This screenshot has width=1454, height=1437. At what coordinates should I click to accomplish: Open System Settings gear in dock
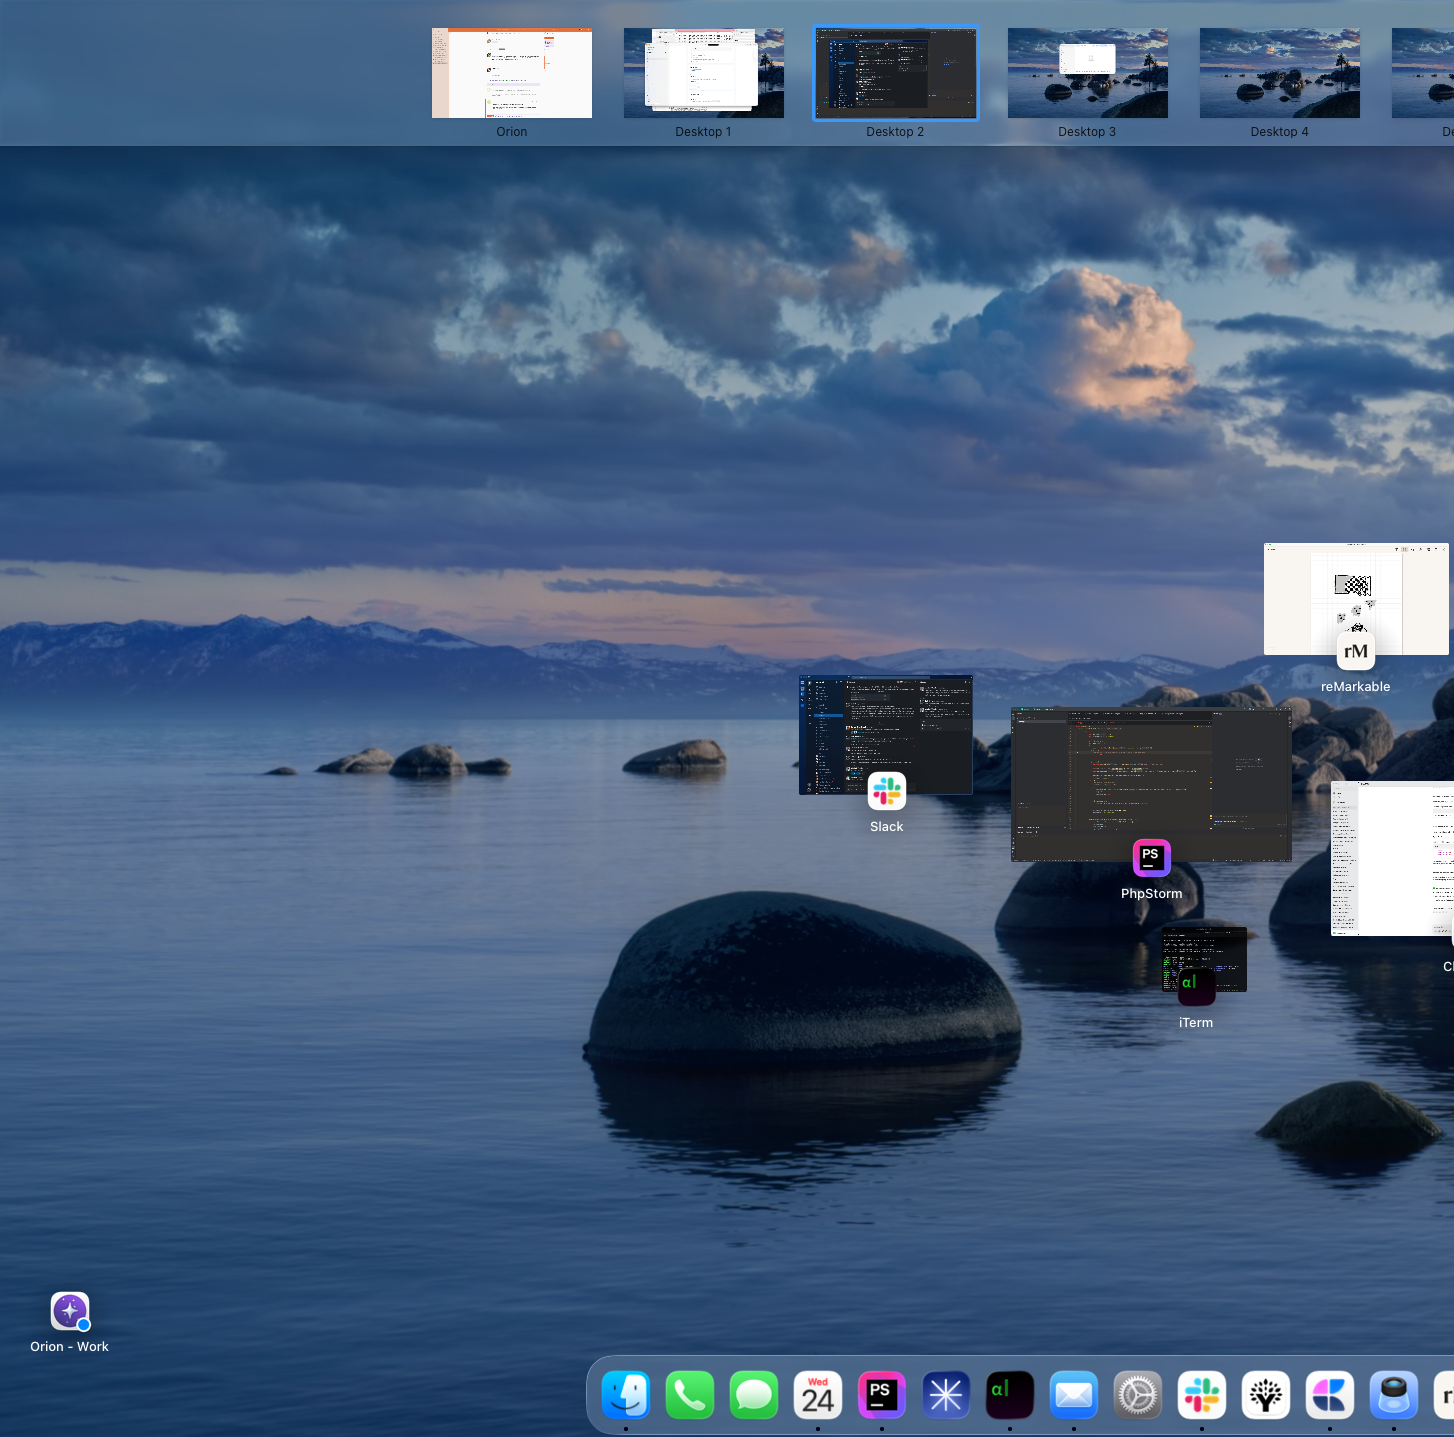point(1138,1395)
